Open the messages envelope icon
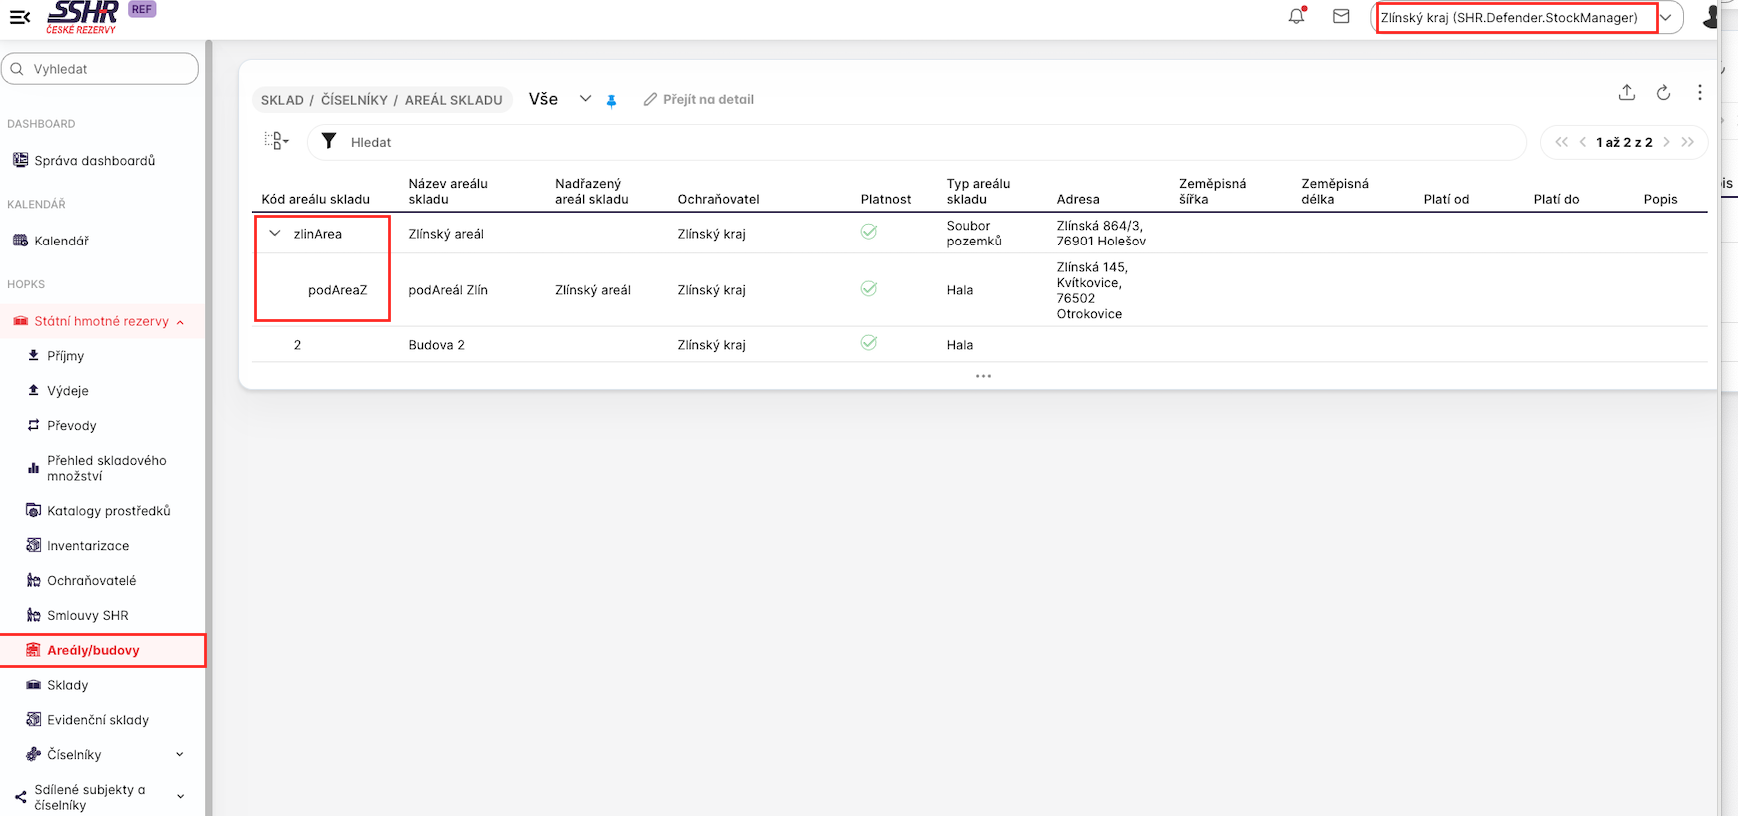 [1341, 16]
